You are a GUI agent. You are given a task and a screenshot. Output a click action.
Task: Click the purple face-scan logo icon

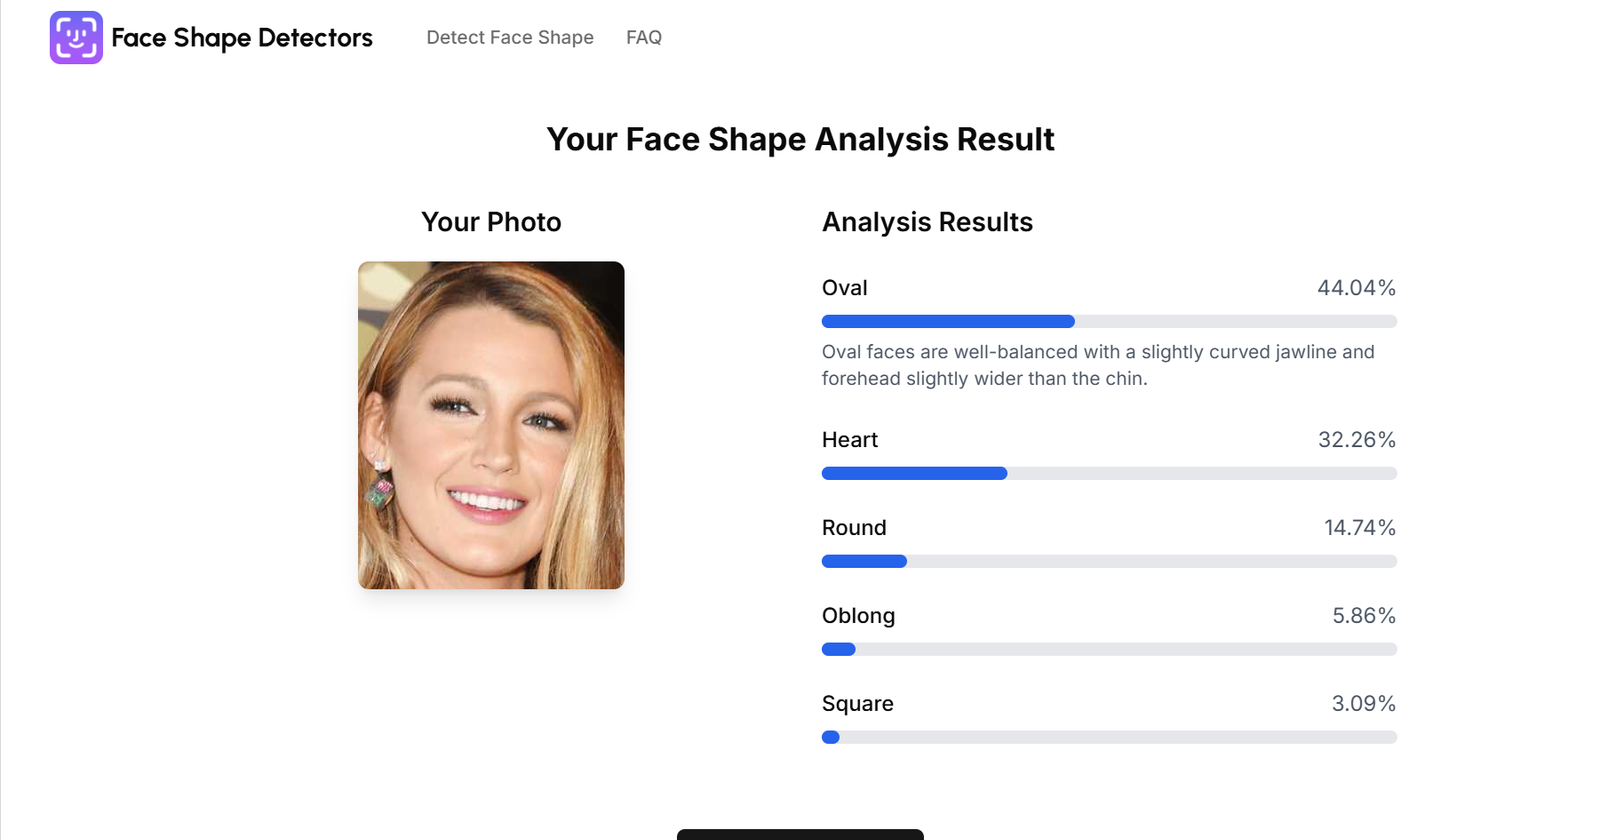[x=76, y=38]
